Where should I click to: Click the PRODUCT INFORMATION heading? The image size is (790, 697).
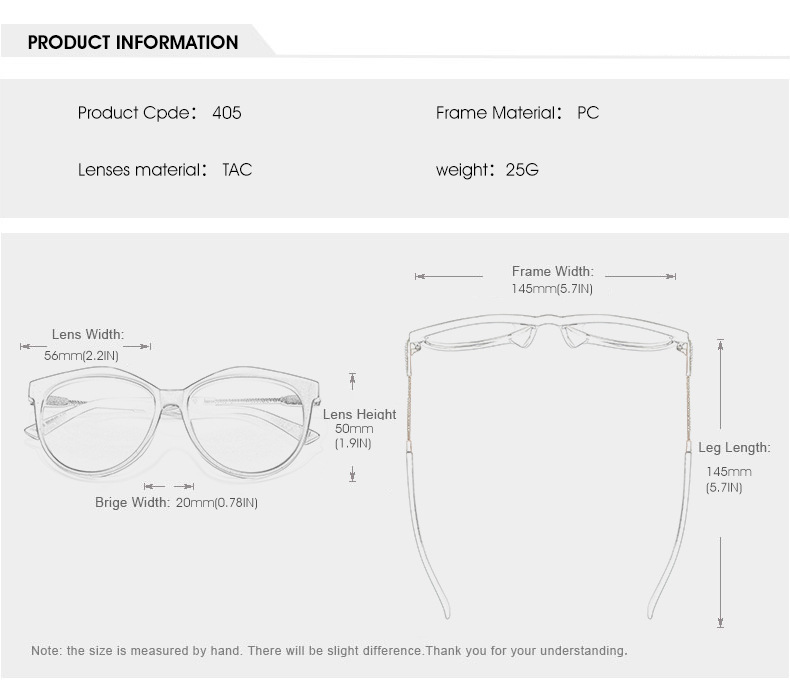coord(133,42)
